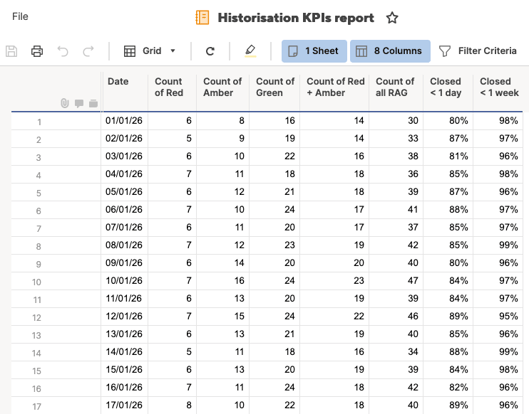
Task: Click the Filter Criteria label
Action: pyautogui.click(x=487, y=51)
